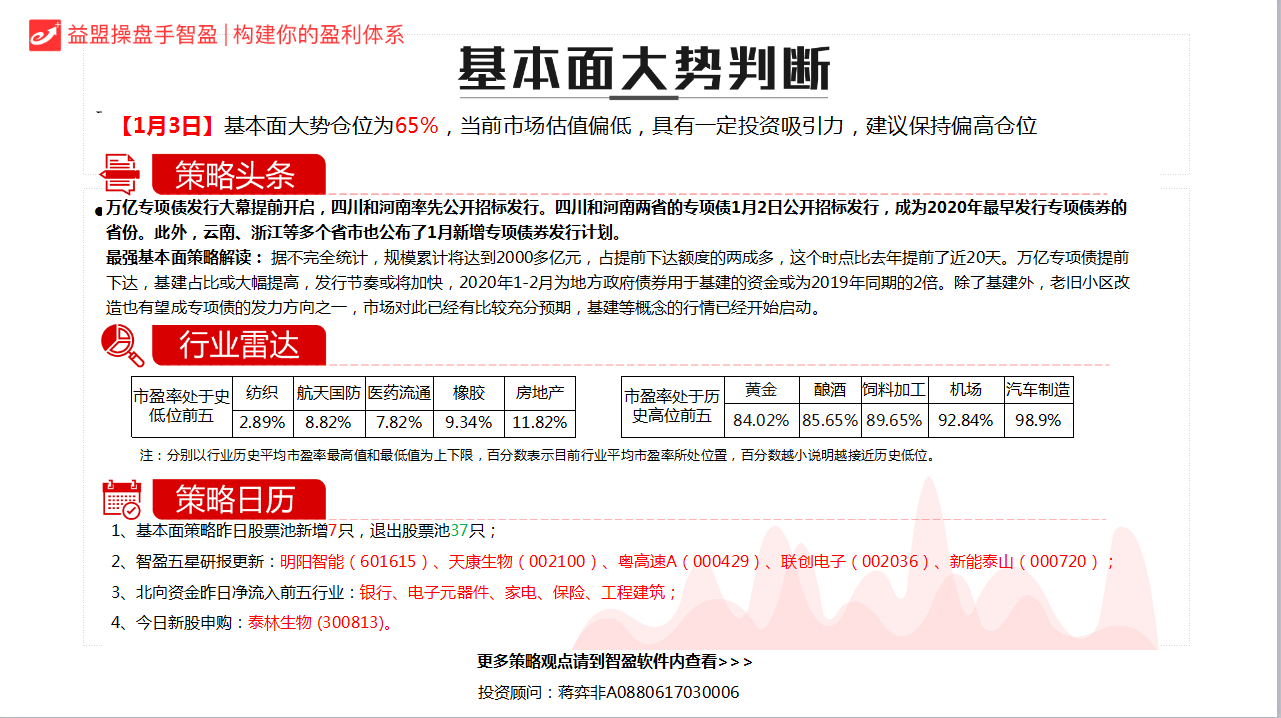Click the 粤高速A（000429） stock link
The height and width of the screenshot is (718, 1281).
tap(689, 562)
